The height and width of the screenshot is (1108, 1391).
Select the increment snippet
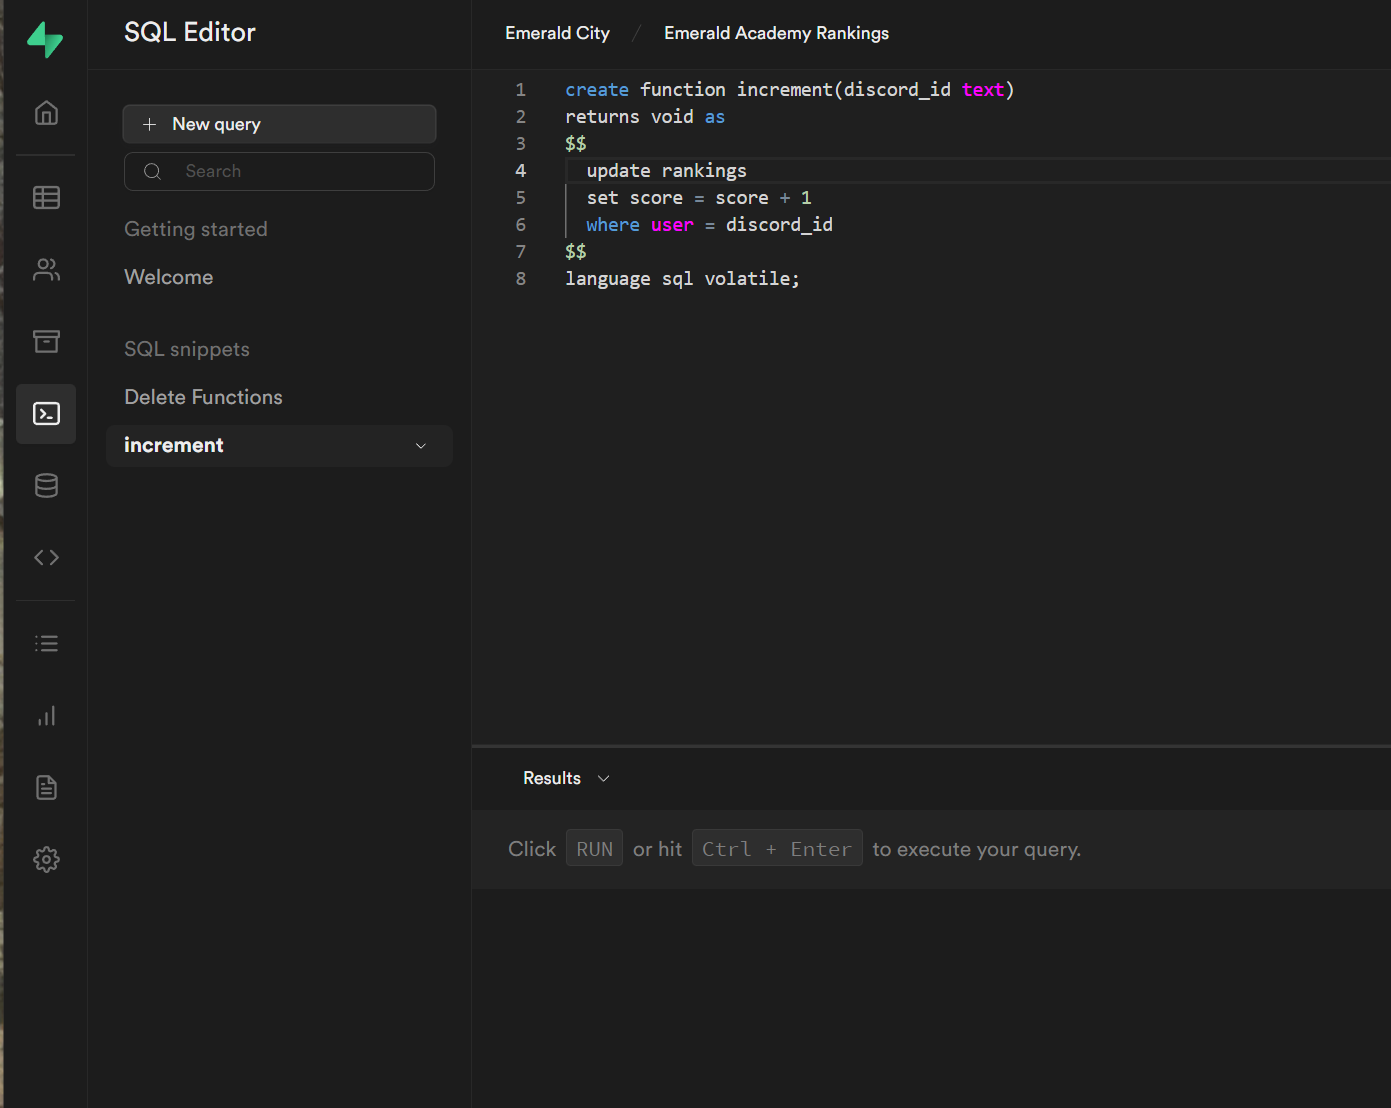point(279,445)
